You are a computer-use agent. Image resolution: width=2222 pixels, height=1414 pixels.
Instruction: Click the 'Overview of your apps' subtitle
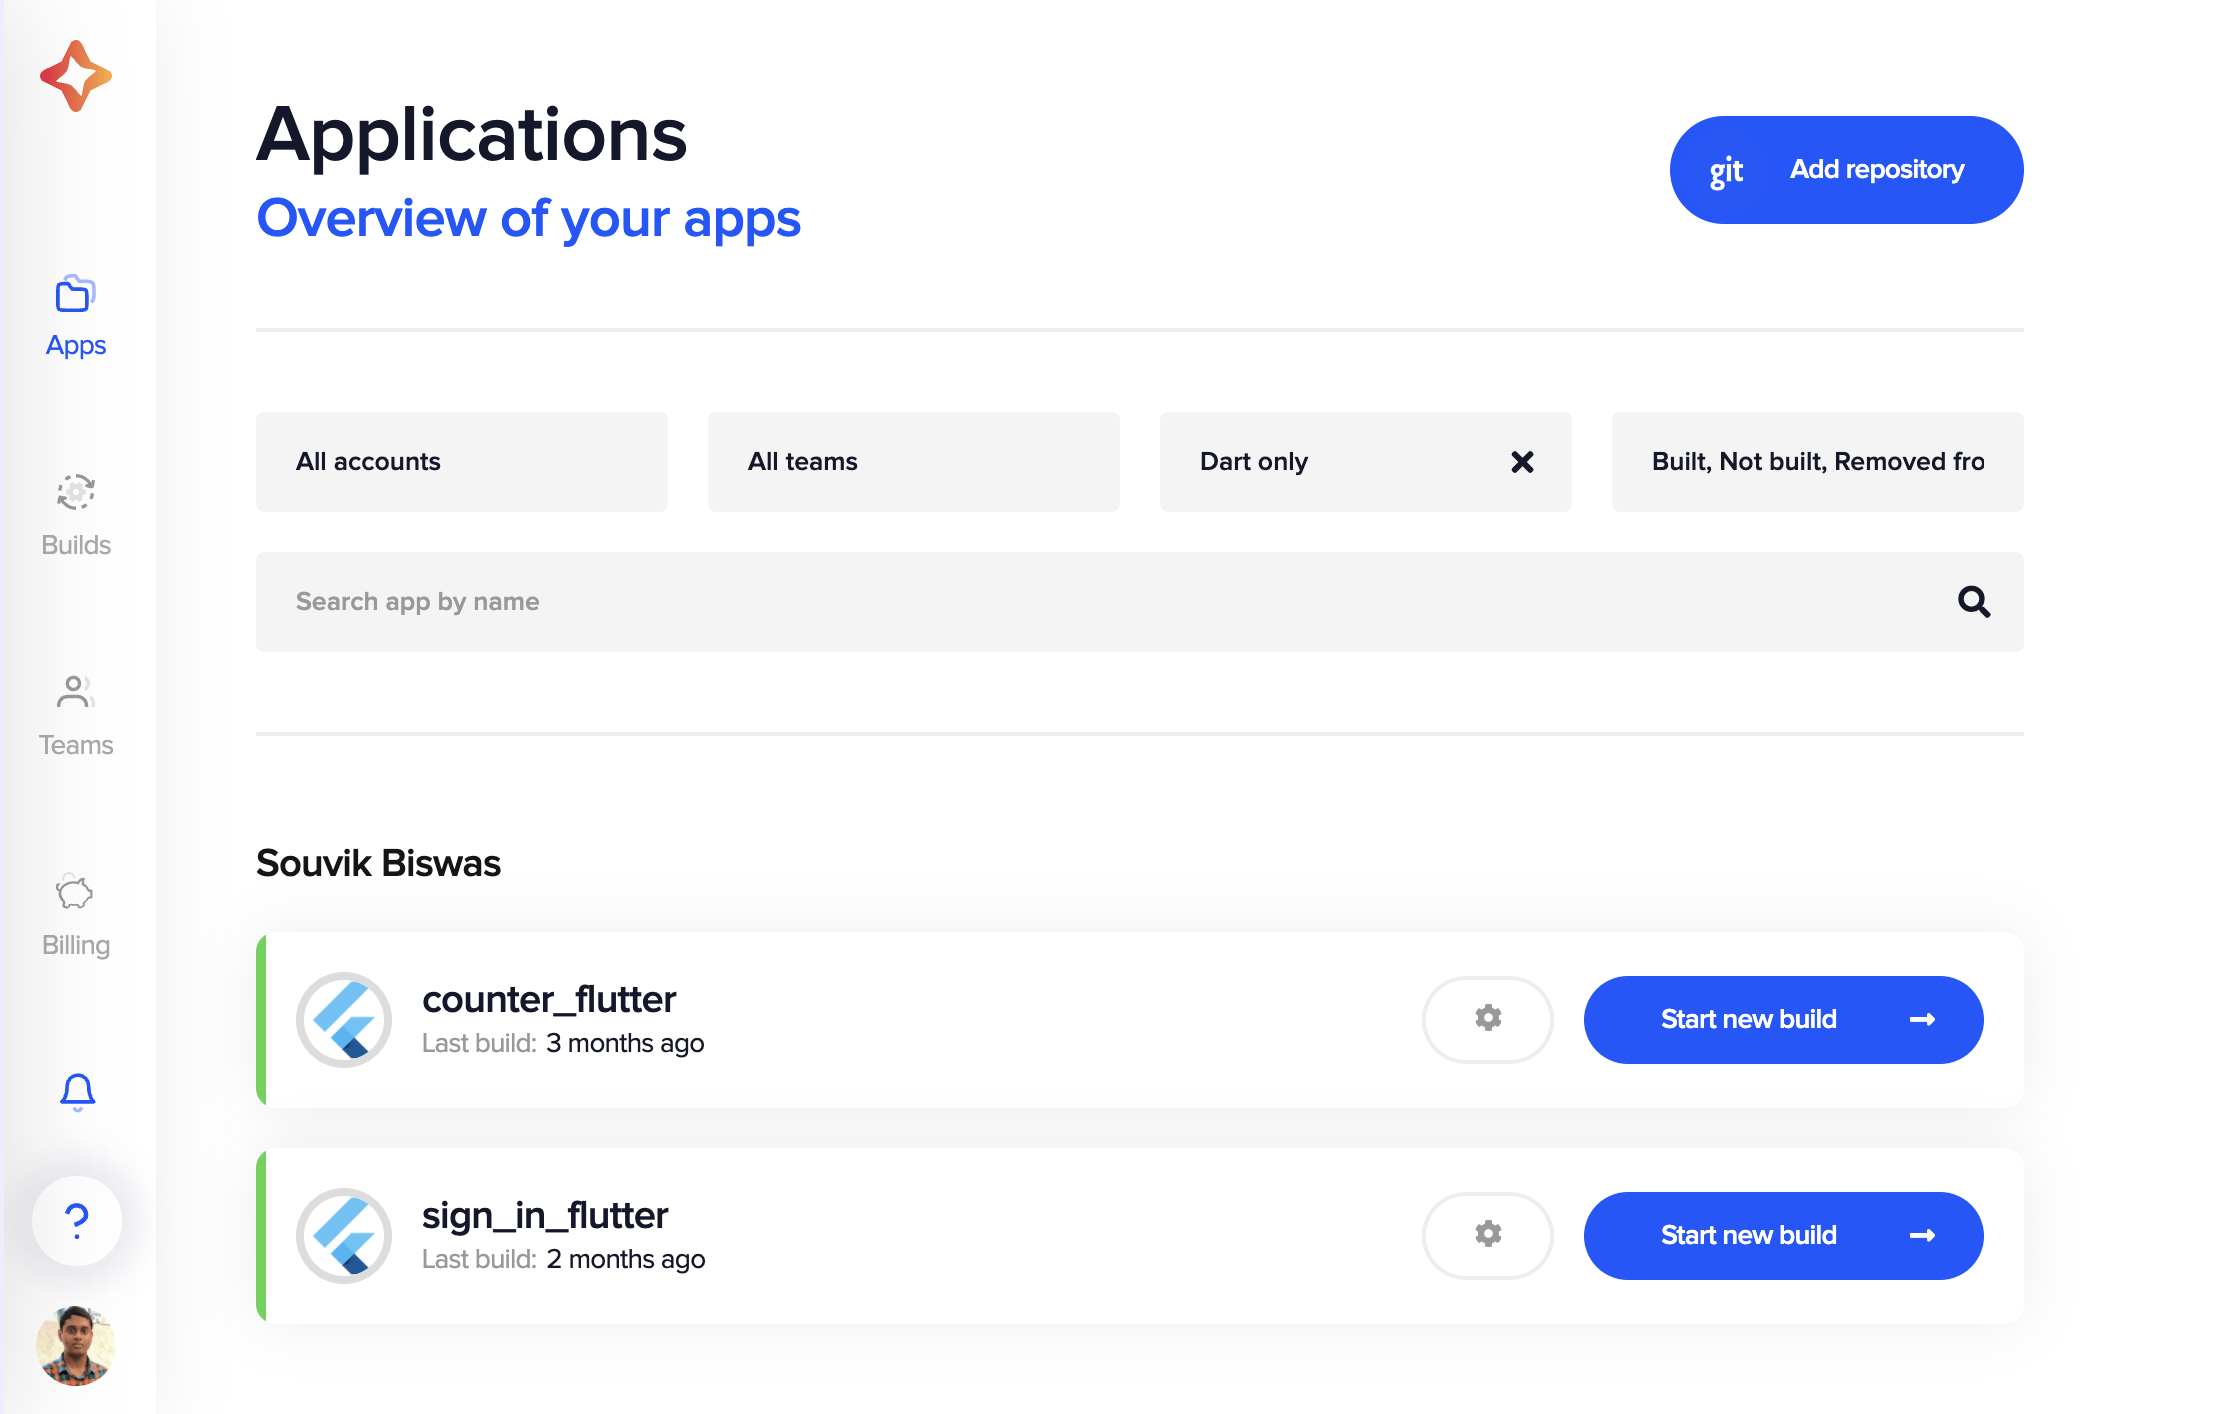pos(528,218)
